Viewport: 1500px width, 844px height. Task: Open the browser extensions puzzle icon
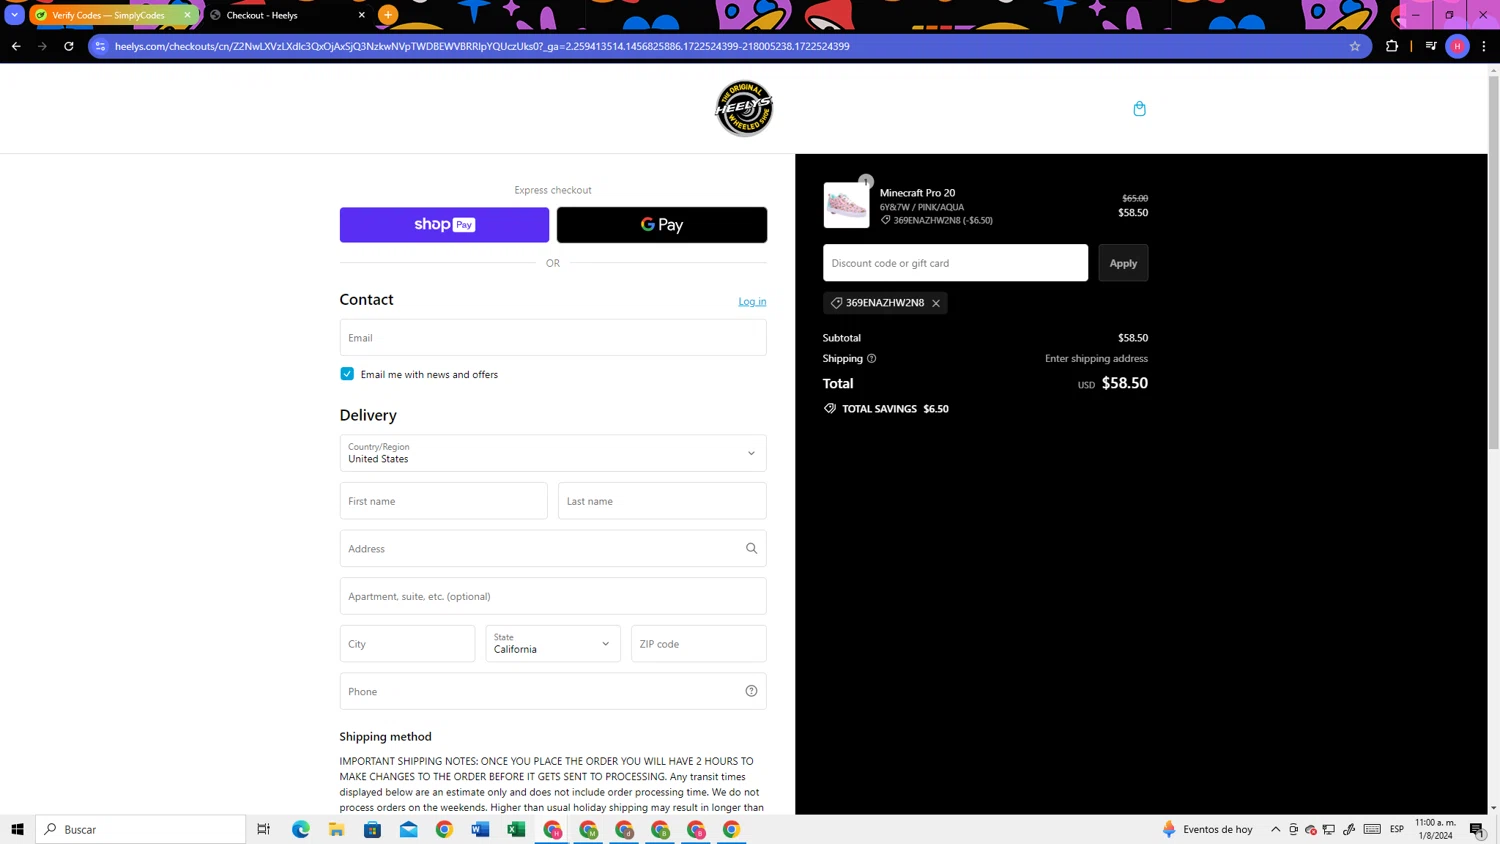point(1392,46)
